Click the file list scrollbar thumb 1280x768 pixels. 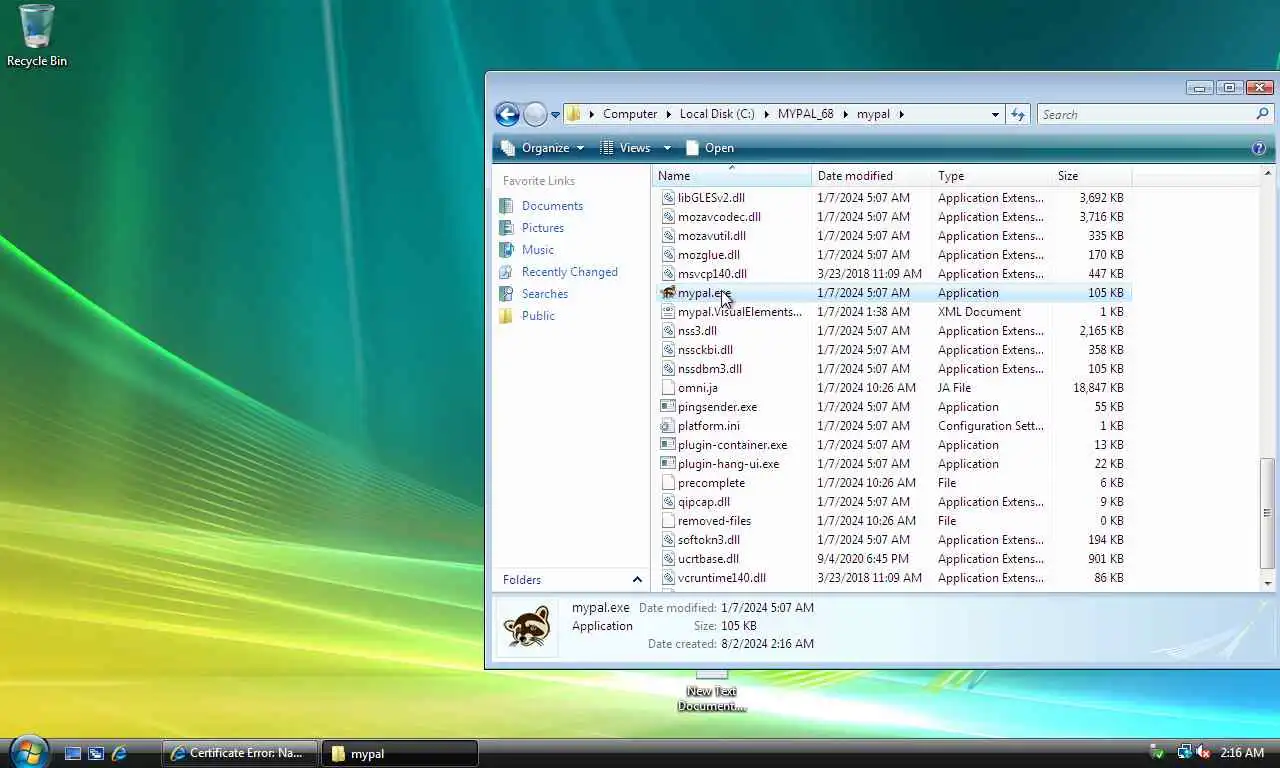click(x=1268, y=514)
